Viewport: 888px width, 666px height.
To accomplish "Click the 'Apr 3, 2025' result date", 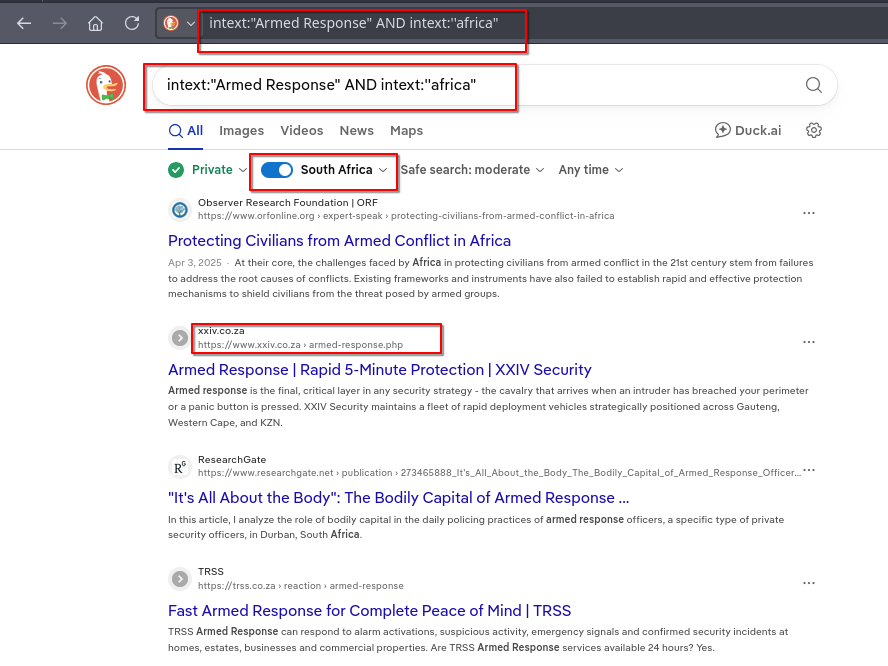I will [195, 263].
